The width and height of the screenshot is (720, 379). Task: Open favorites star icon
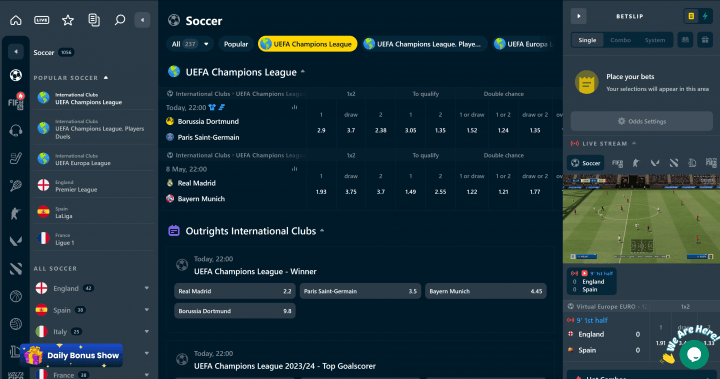pyautogui.click(x=68, y=20)
